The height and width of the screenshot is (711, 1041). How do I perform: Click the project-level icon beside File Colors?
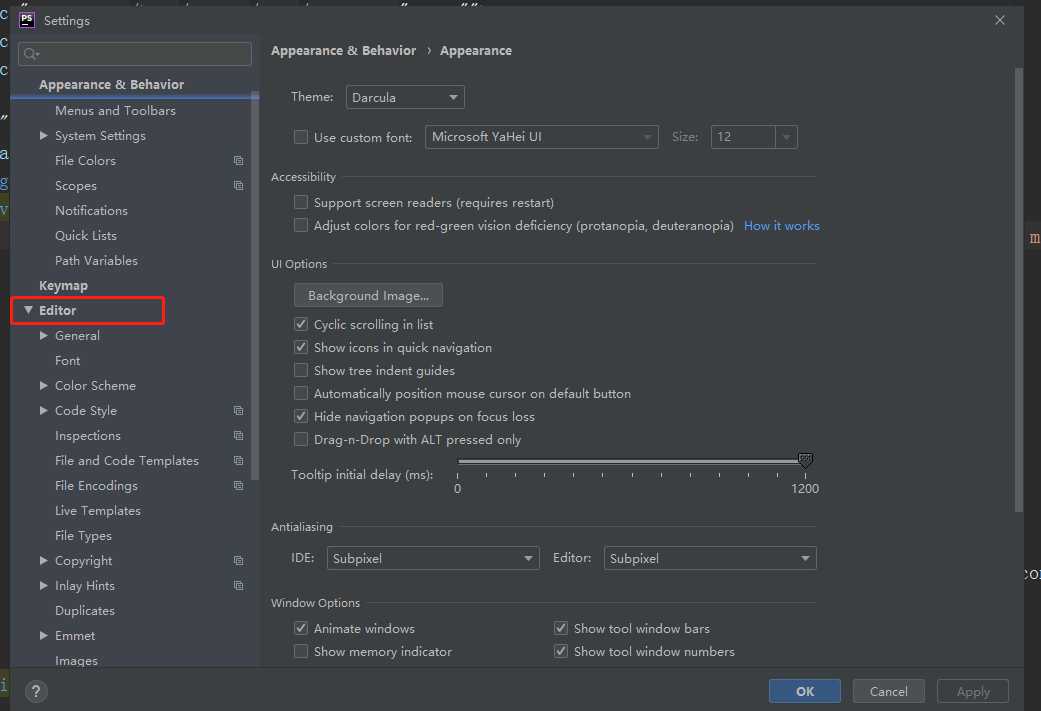click(238, 161)
